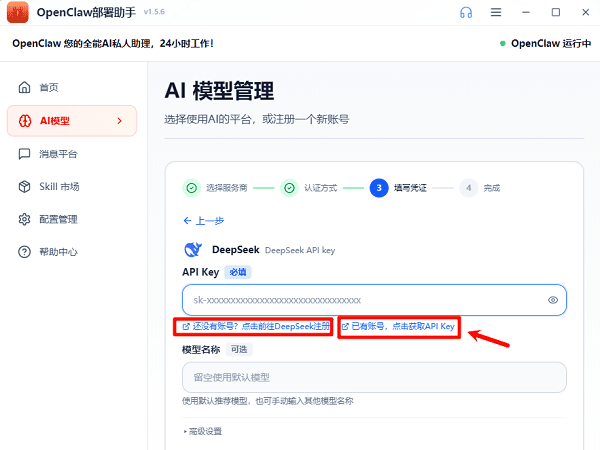Click the DeepSeek API key subtitle text
600x450 pixels.
click(x=300, y=250)
